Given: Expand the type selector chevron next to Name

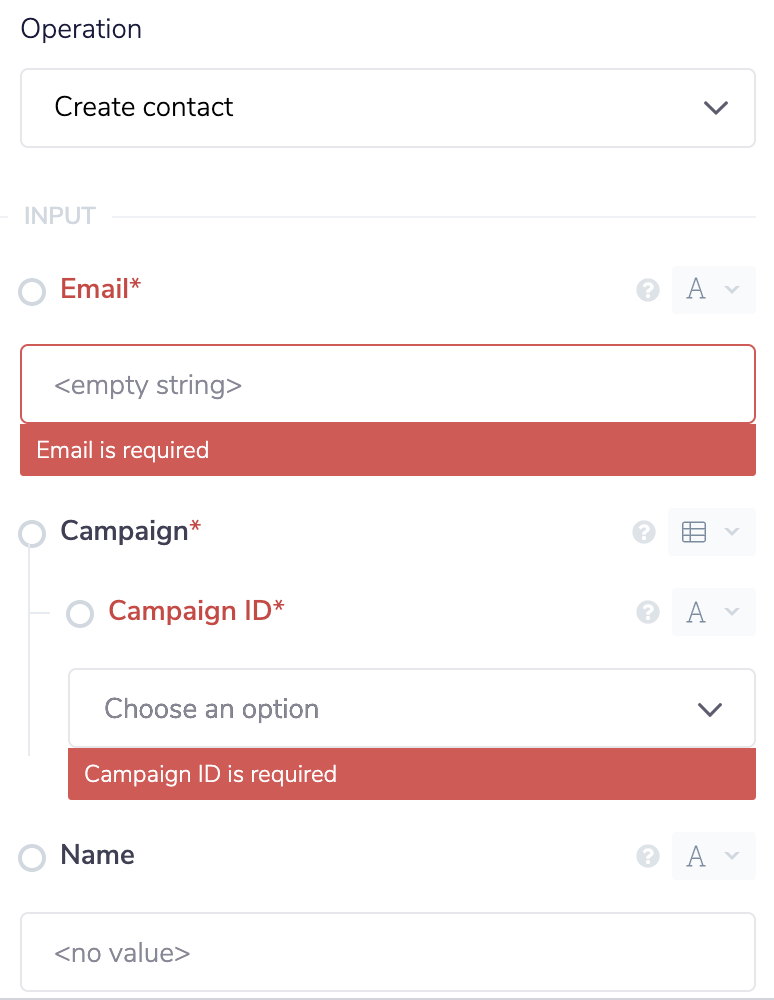Looking at the screenshot, I should 733,857.
